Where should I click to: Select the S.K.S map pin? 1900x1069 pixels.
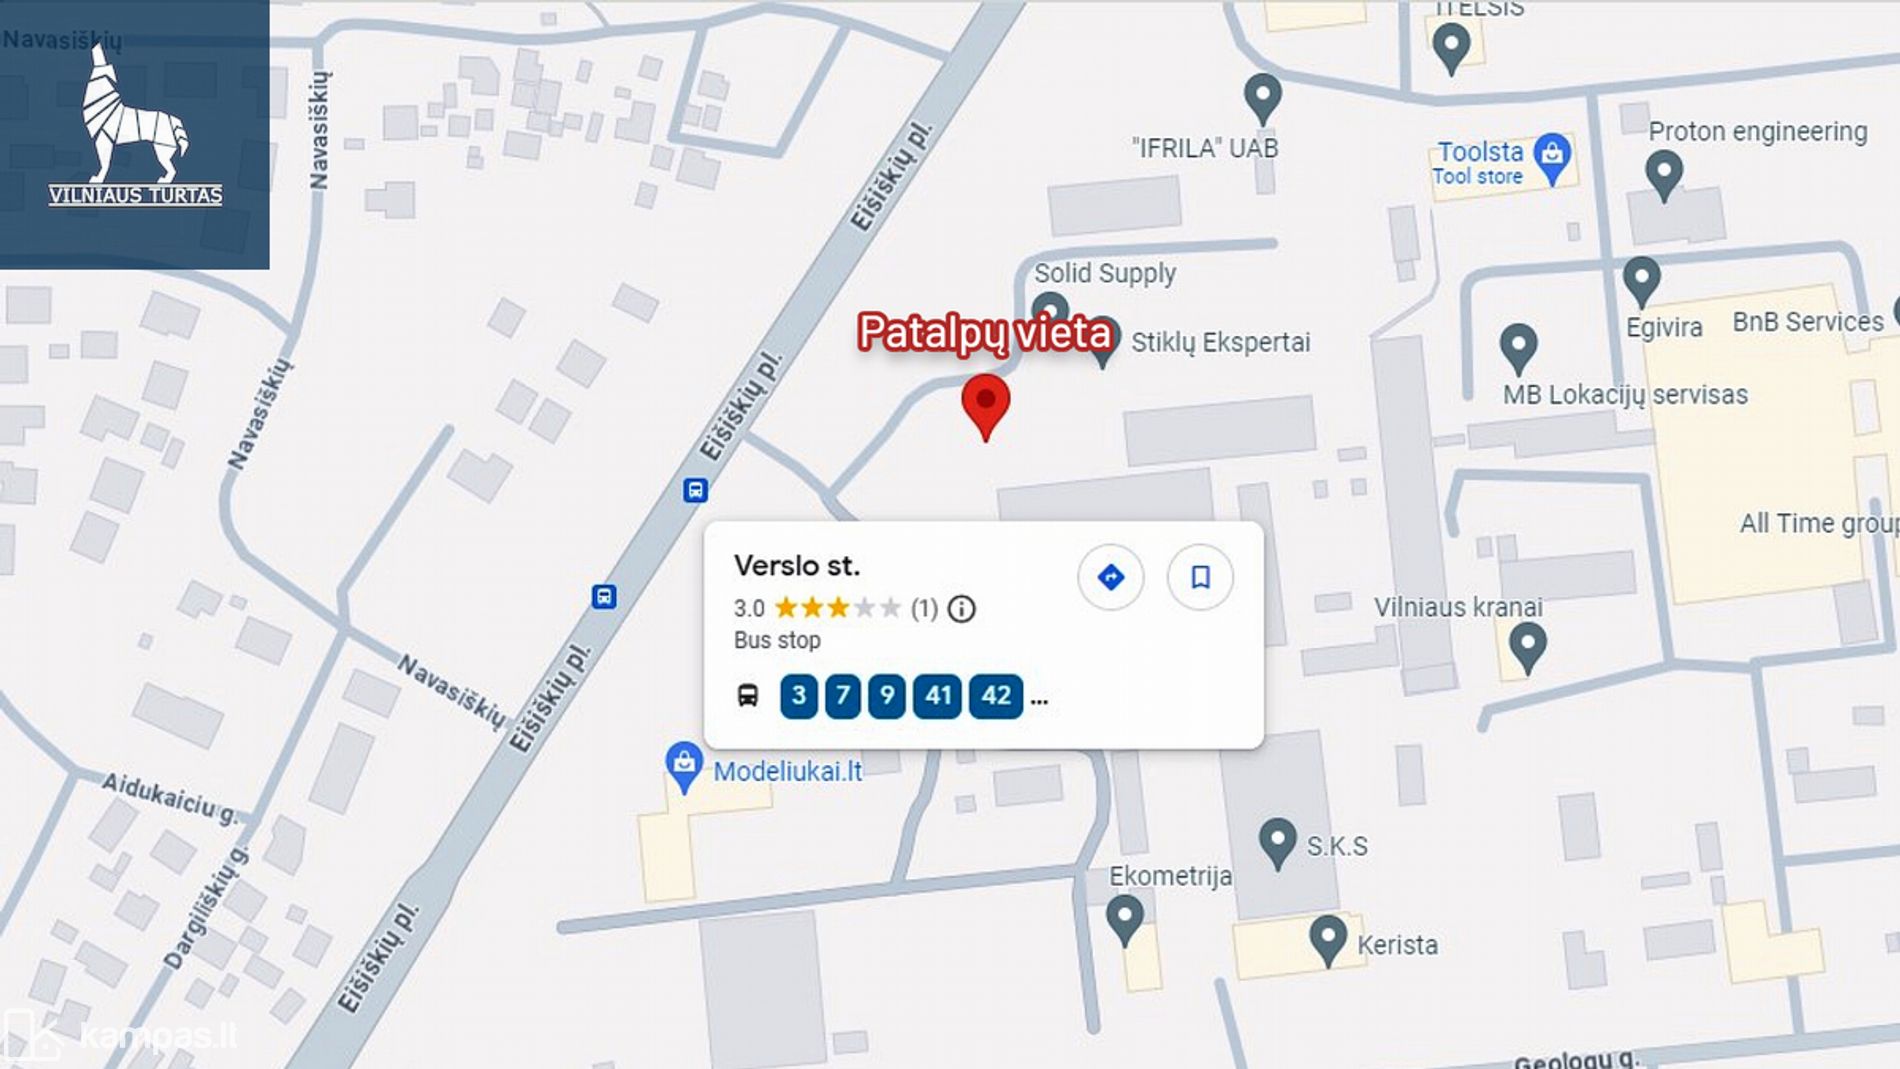tap(1277, 843)
